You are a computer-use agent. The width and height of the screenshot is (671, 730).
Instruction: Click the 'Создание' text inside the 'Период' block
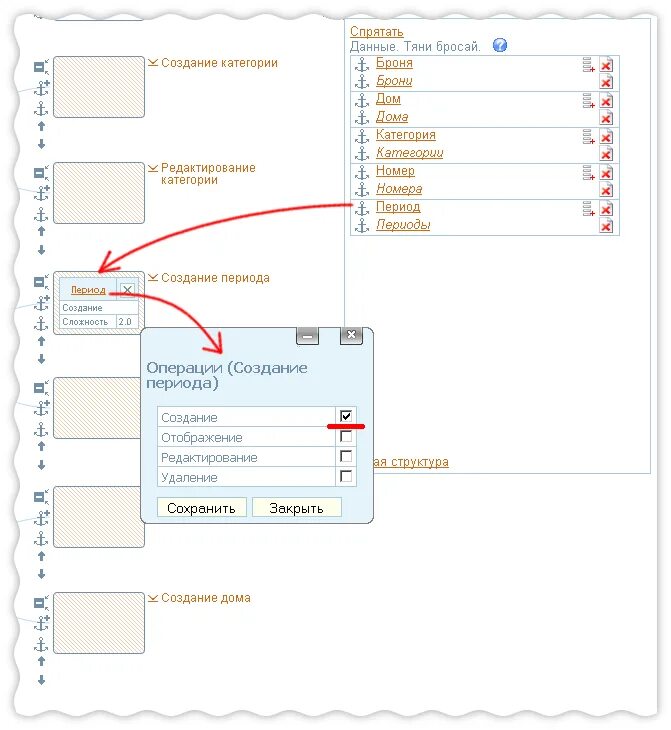point(82,308)
